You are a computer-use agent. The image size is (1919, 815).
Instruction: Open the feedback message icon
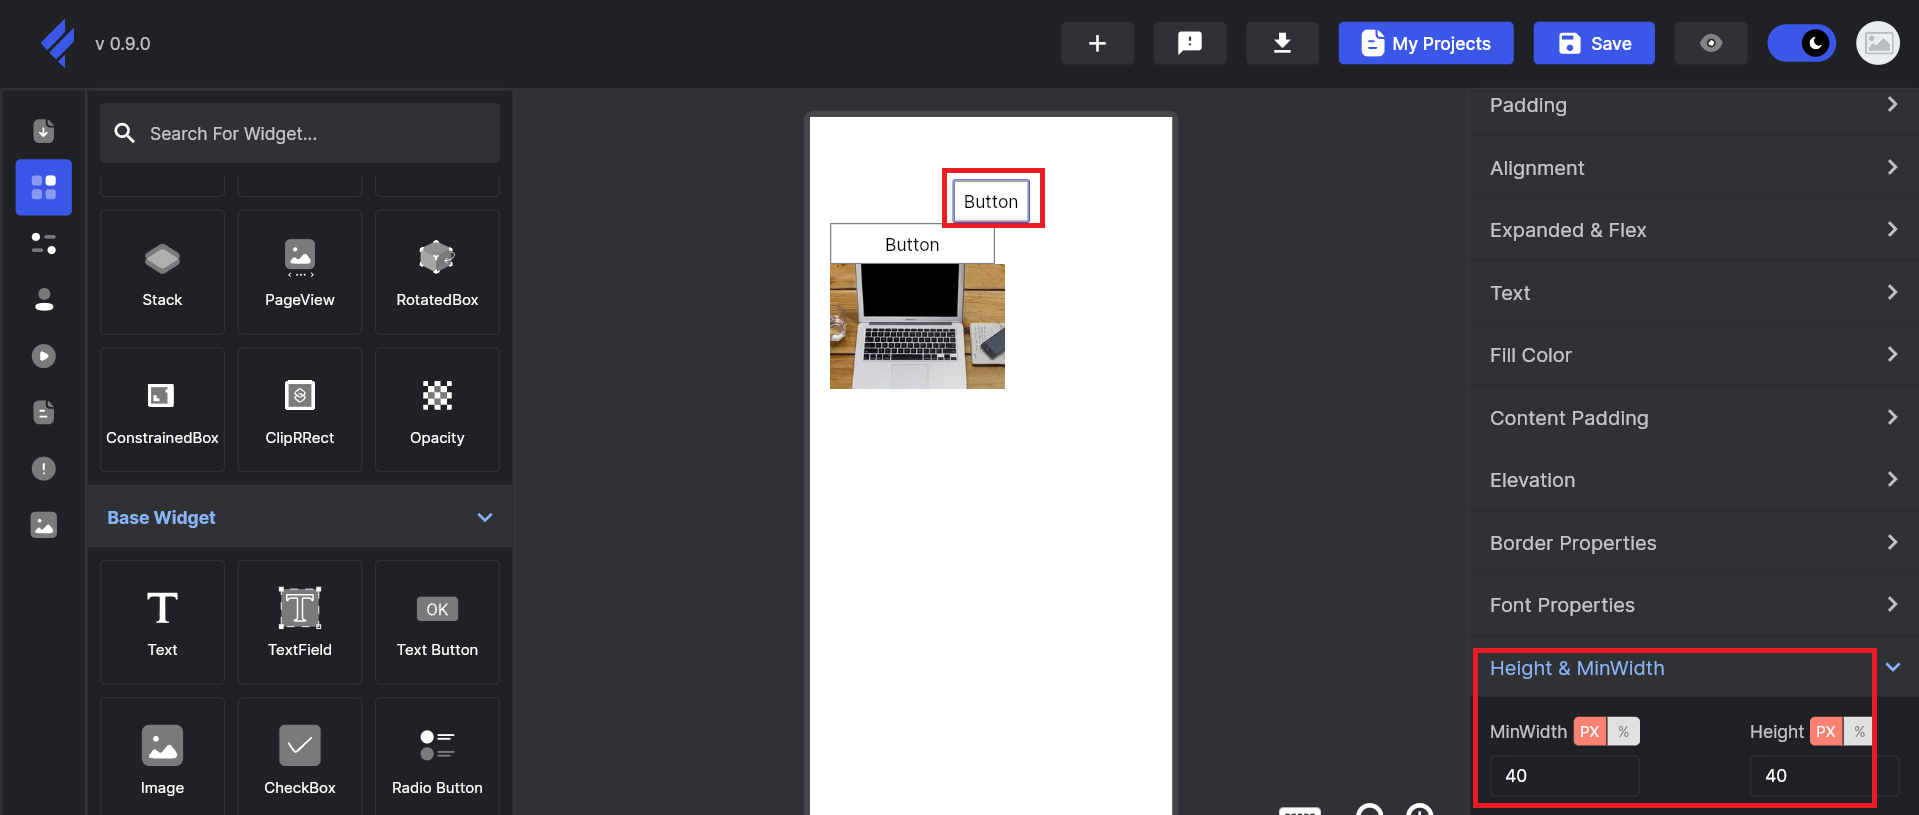click(1189, 43)
